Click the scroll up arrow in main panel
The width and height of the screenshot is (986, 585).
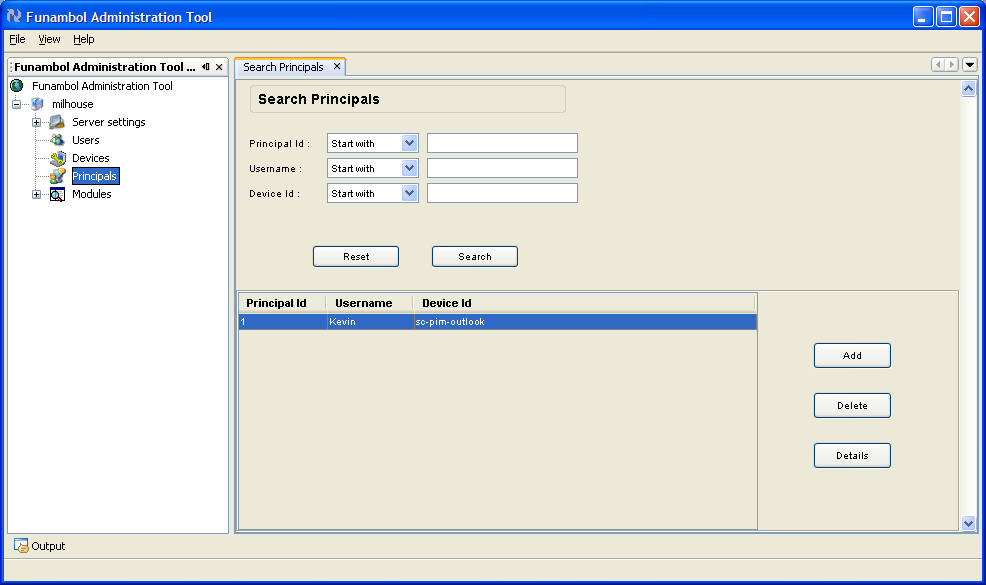(x=968, y=89)
